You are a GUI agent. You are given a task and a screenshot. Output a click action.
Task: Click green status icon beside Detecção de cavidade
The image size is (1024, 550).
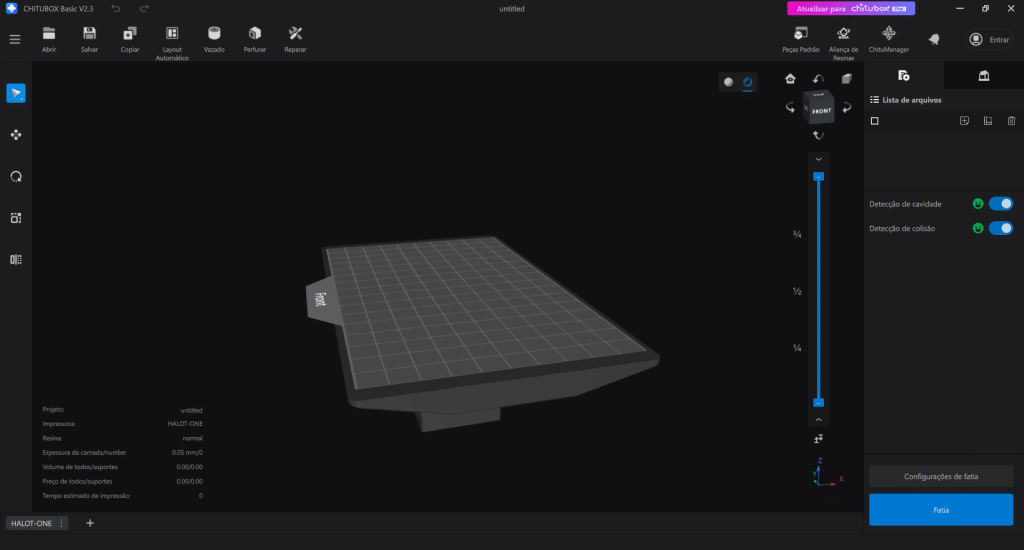pyautogui.click(x=978, y=204)
